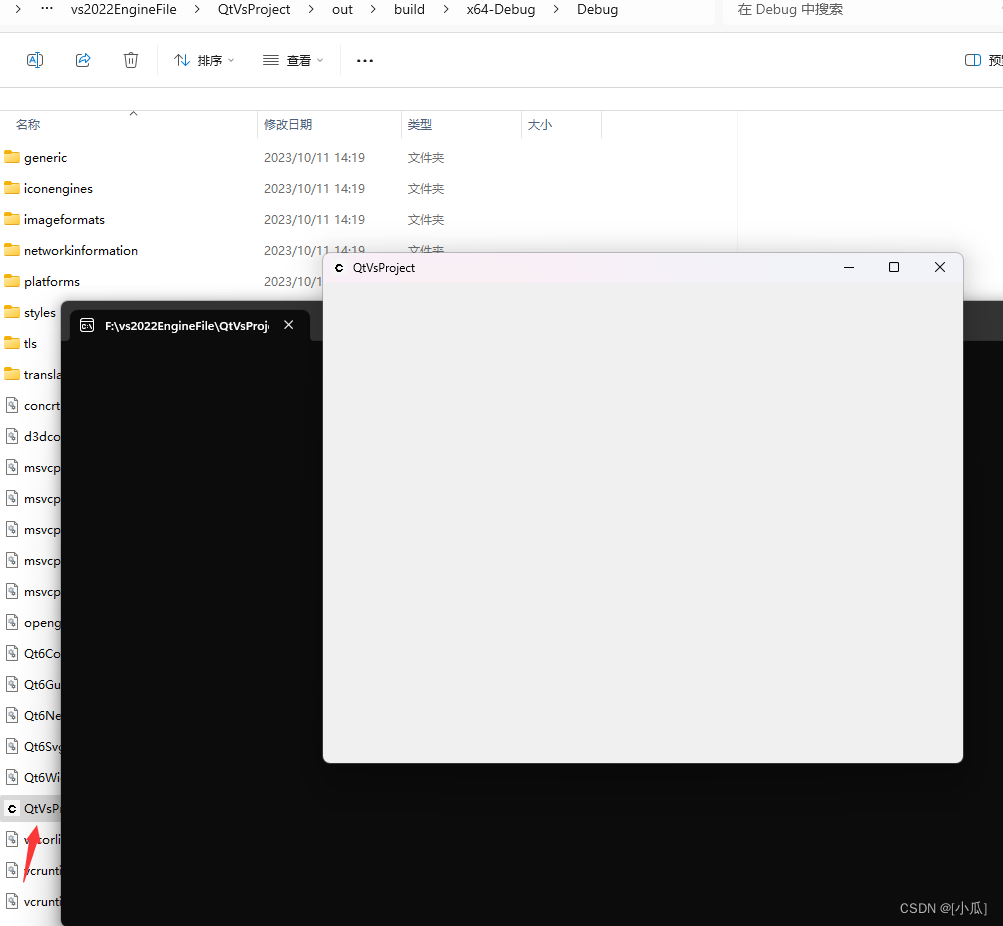Select the d3dcompiler DLL file icon

(x=12, y=436)
